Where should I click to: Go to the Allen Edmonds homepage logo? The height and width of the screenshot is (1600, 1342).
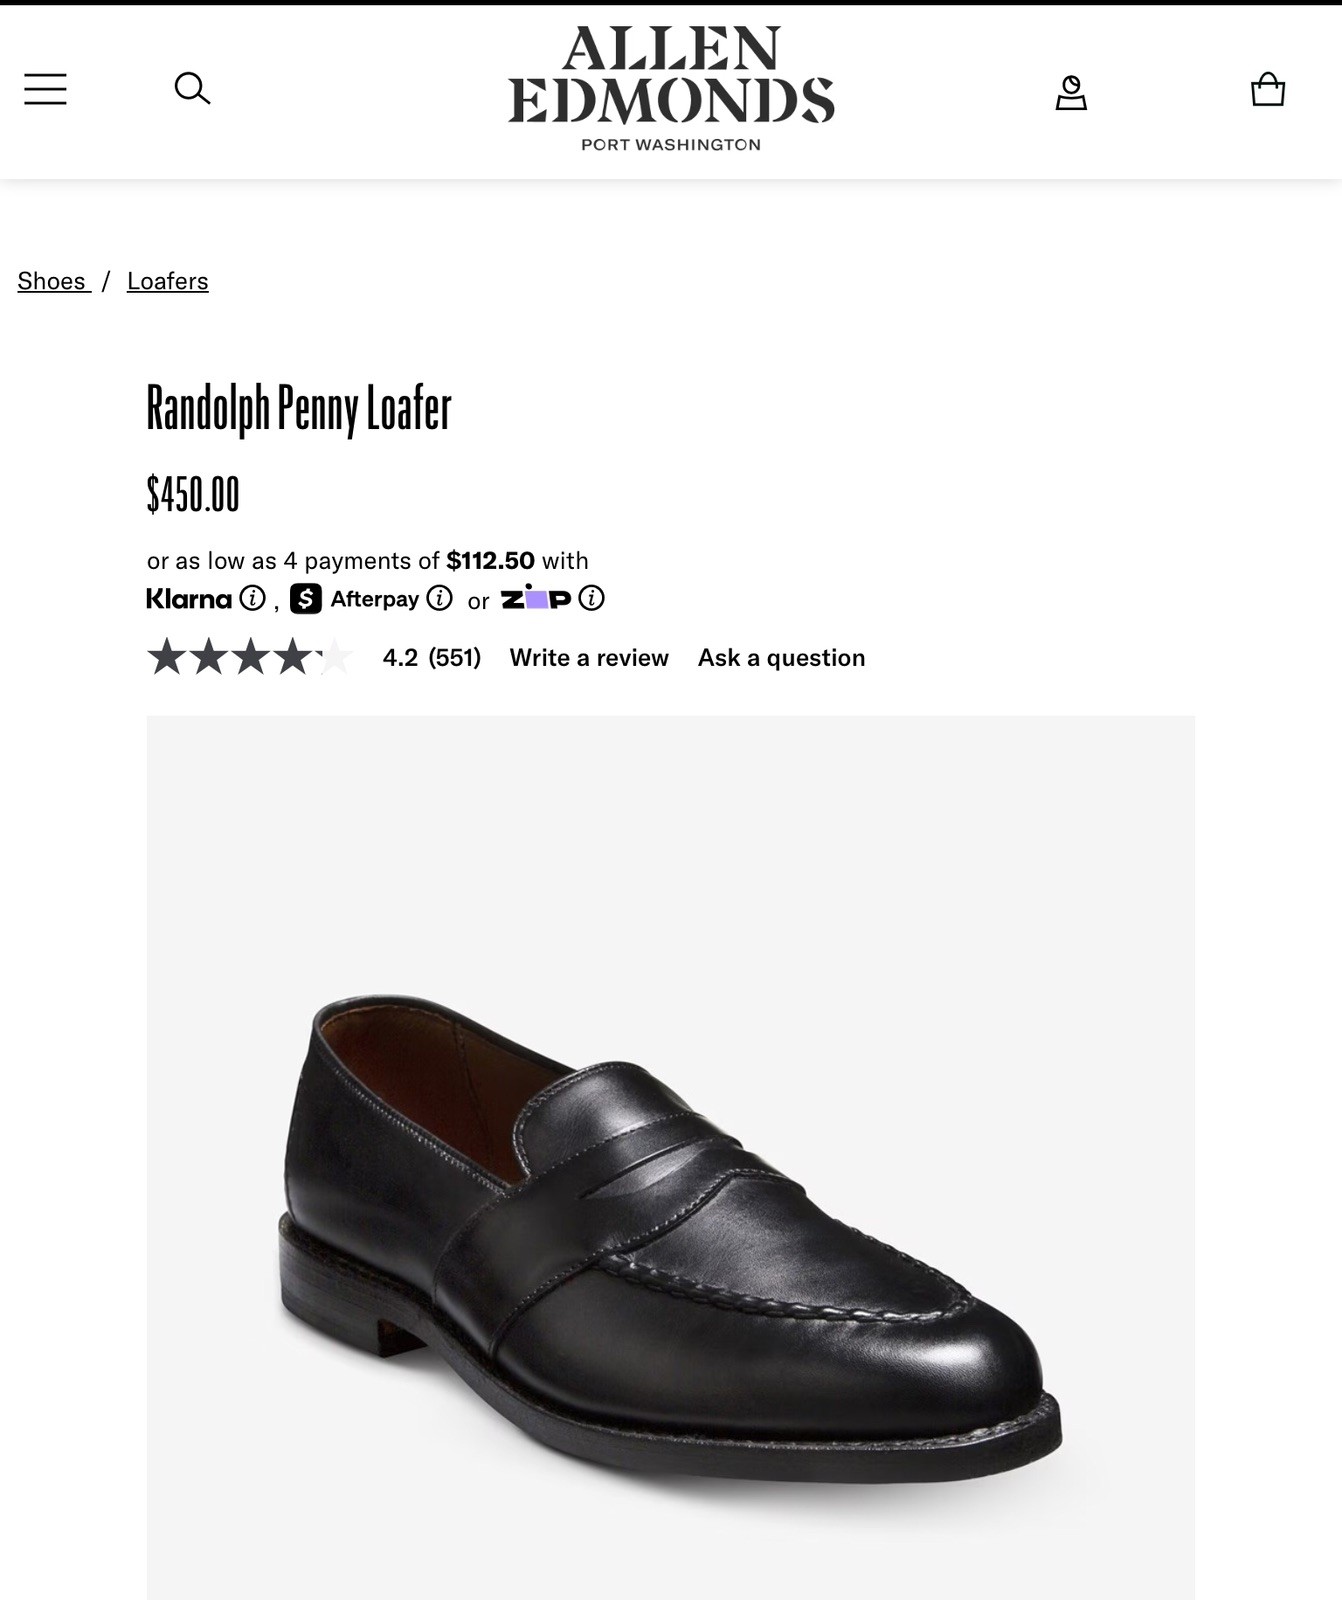pos(671,88)
